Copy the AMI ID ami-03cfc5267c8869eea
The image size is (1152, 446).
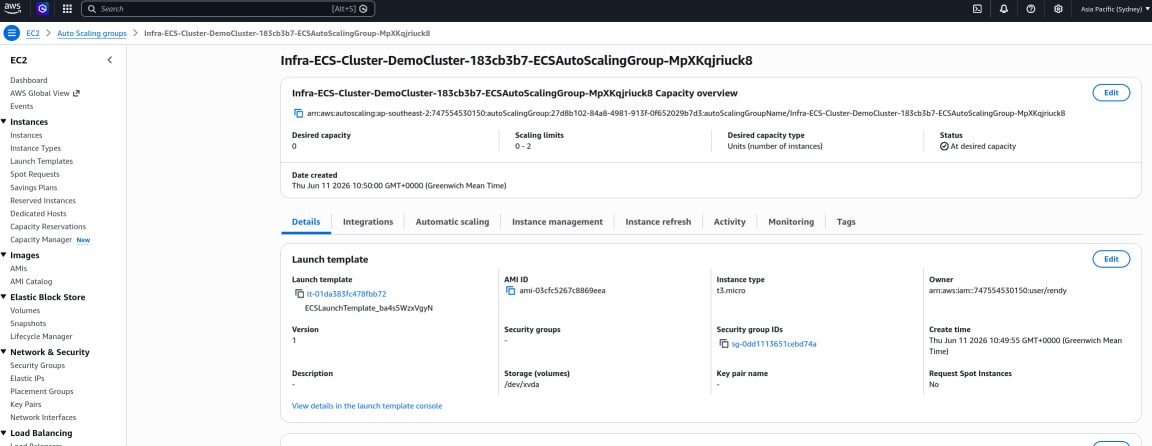[x=511, y=290]
